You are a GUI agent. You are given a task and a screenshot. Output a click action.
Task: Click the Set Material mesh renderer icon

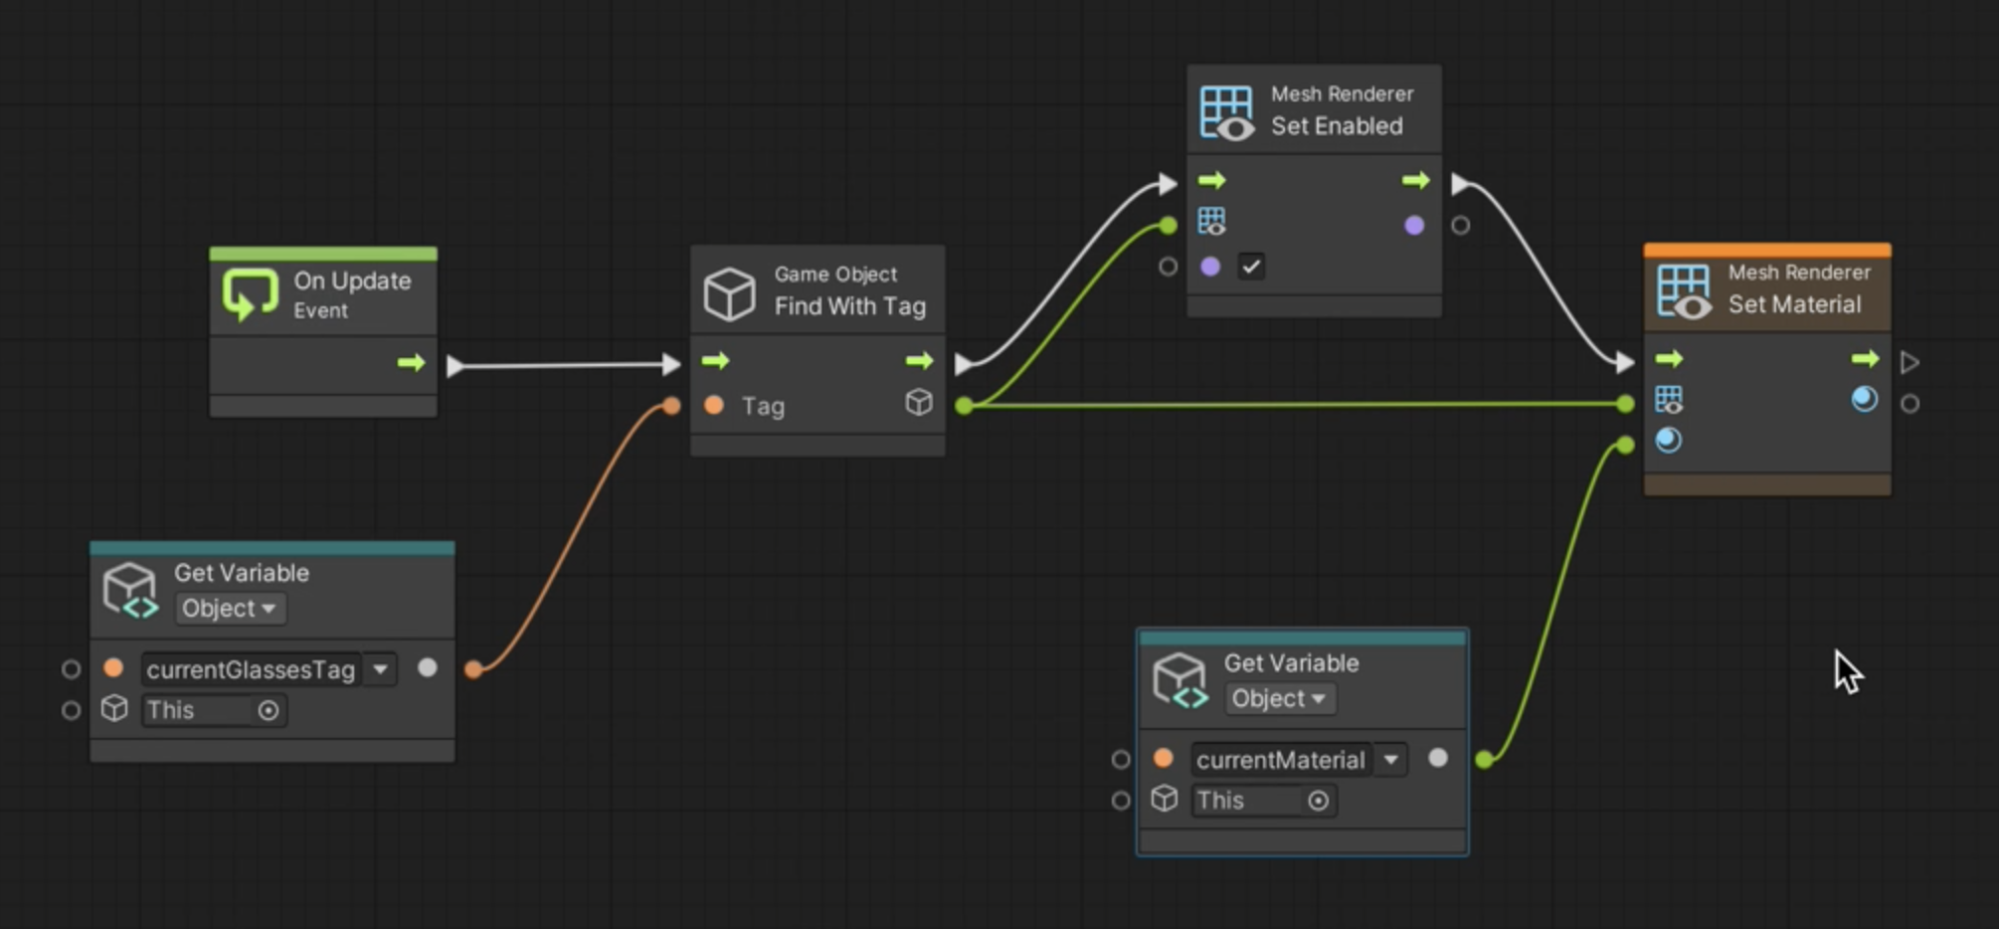point(1684,291)
